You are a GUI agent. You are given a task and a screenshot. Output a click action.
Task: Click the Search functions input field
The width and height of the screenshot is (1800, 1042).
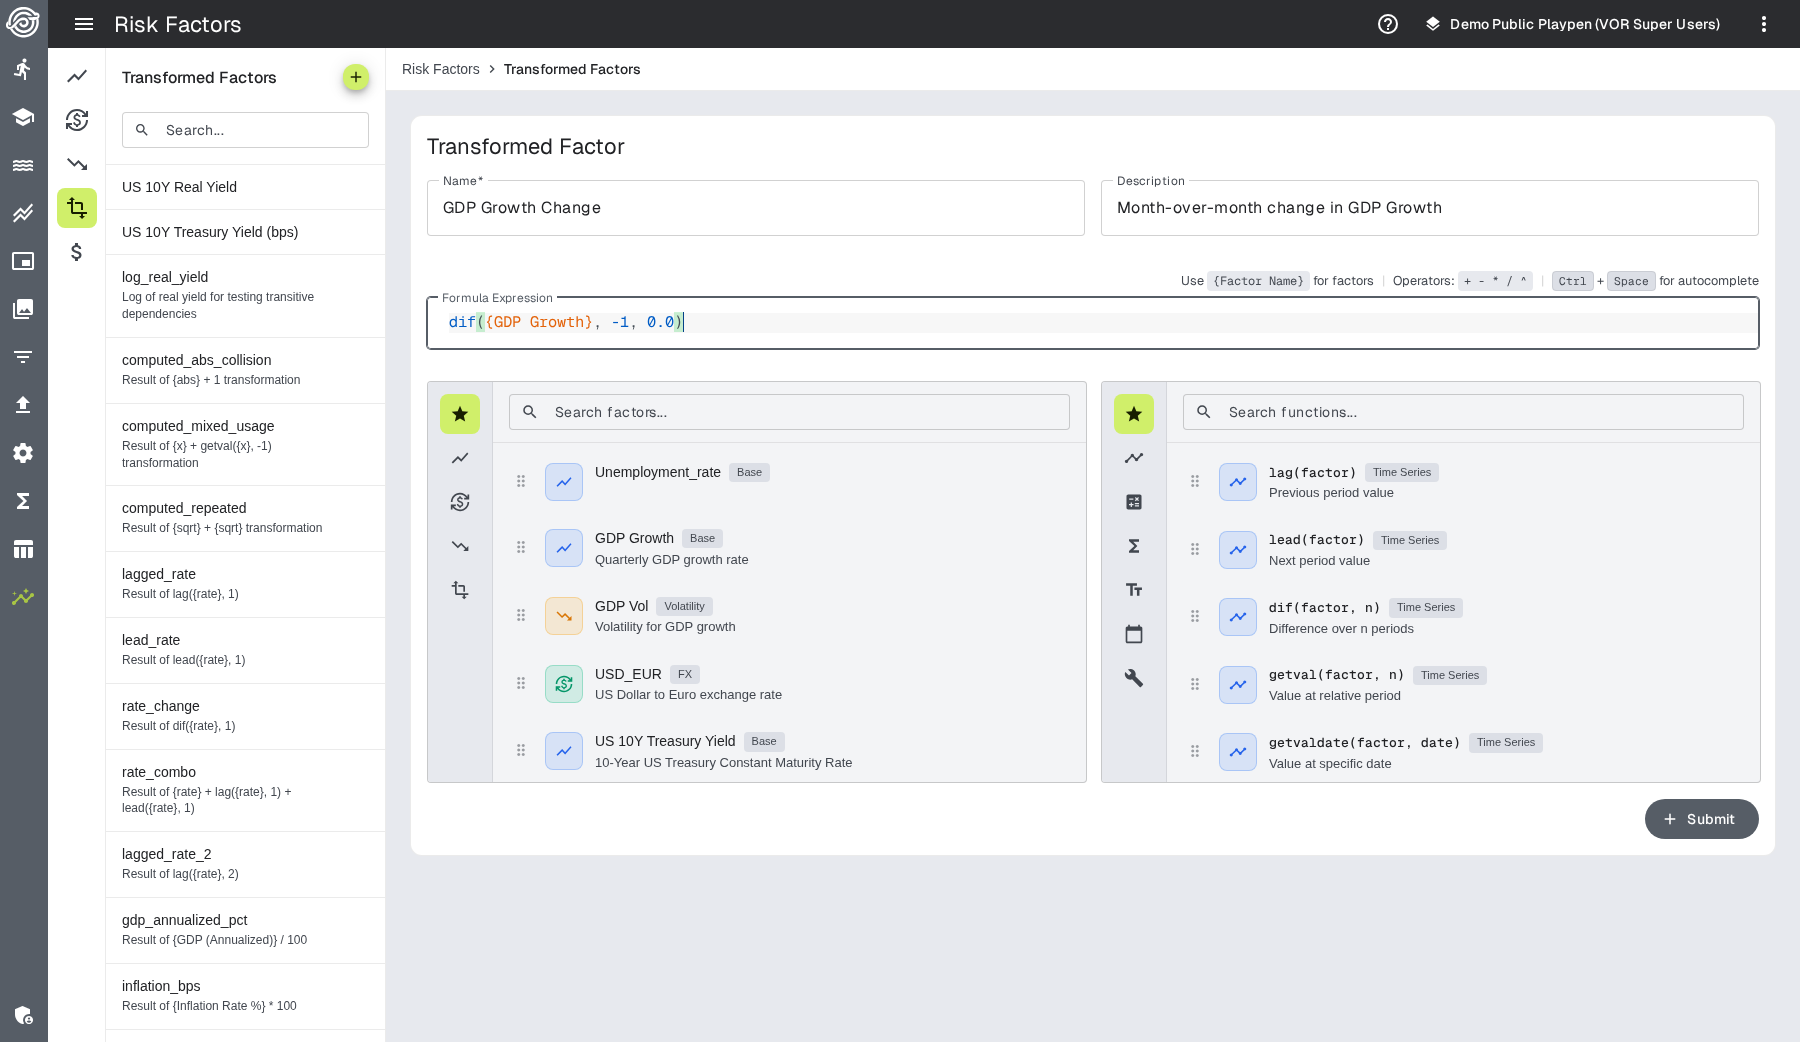pos(1462,412)
